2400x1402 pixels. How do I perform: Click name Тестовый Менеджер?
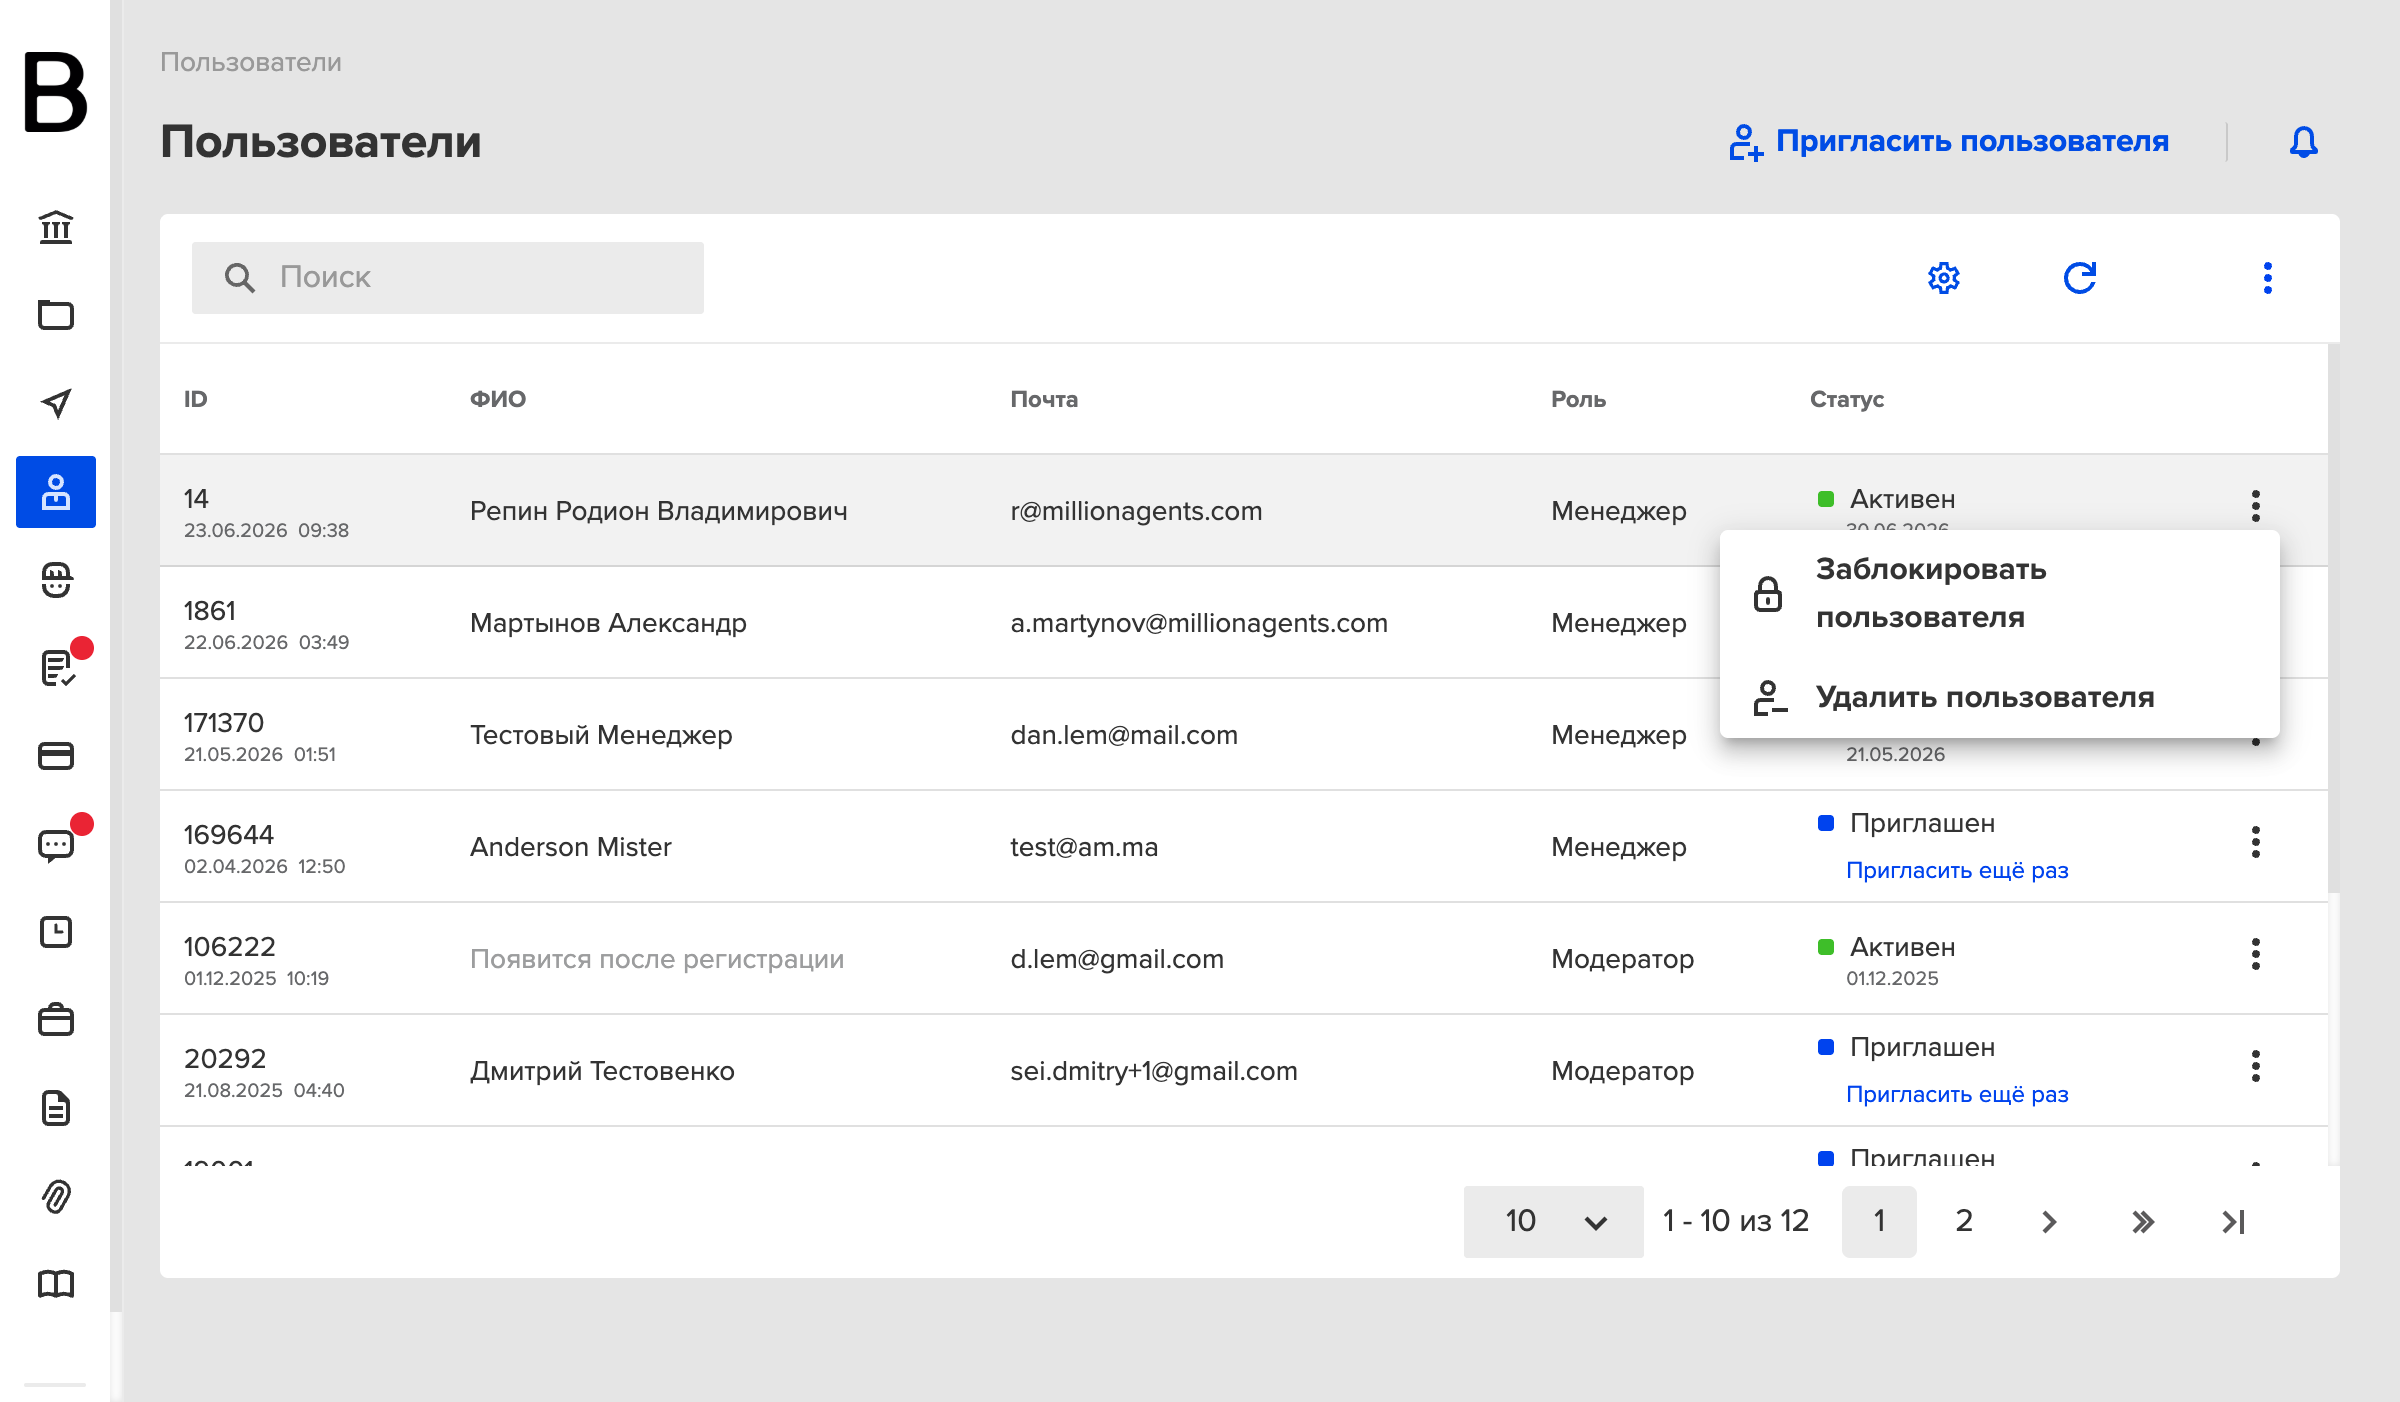click(x=601, y=735)
